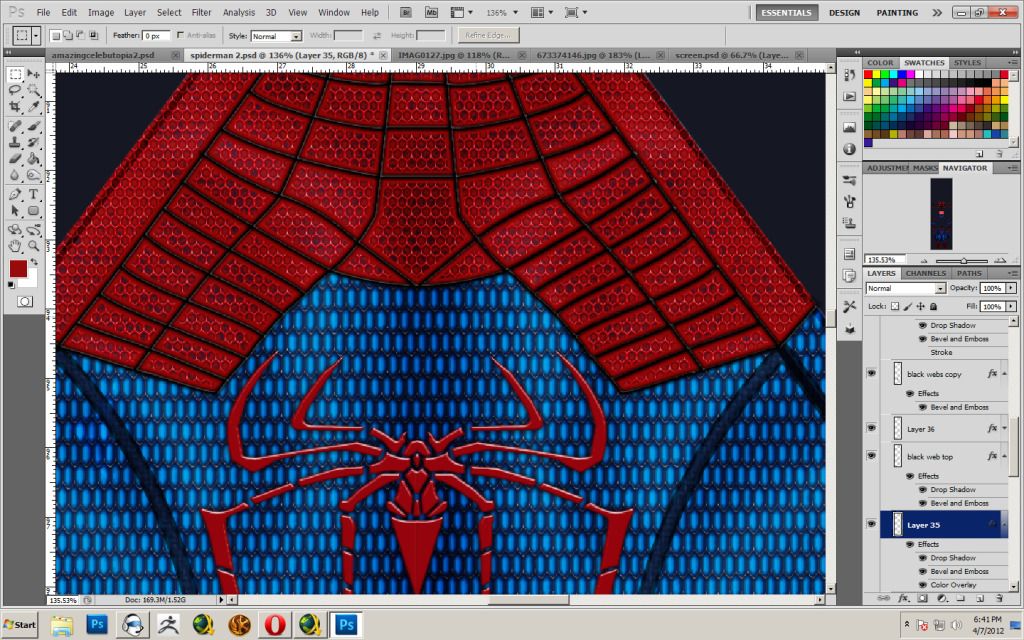Select the Eyedropper tool
Viewport: 1024px width, 640px height.
click(x=33, y=106)
